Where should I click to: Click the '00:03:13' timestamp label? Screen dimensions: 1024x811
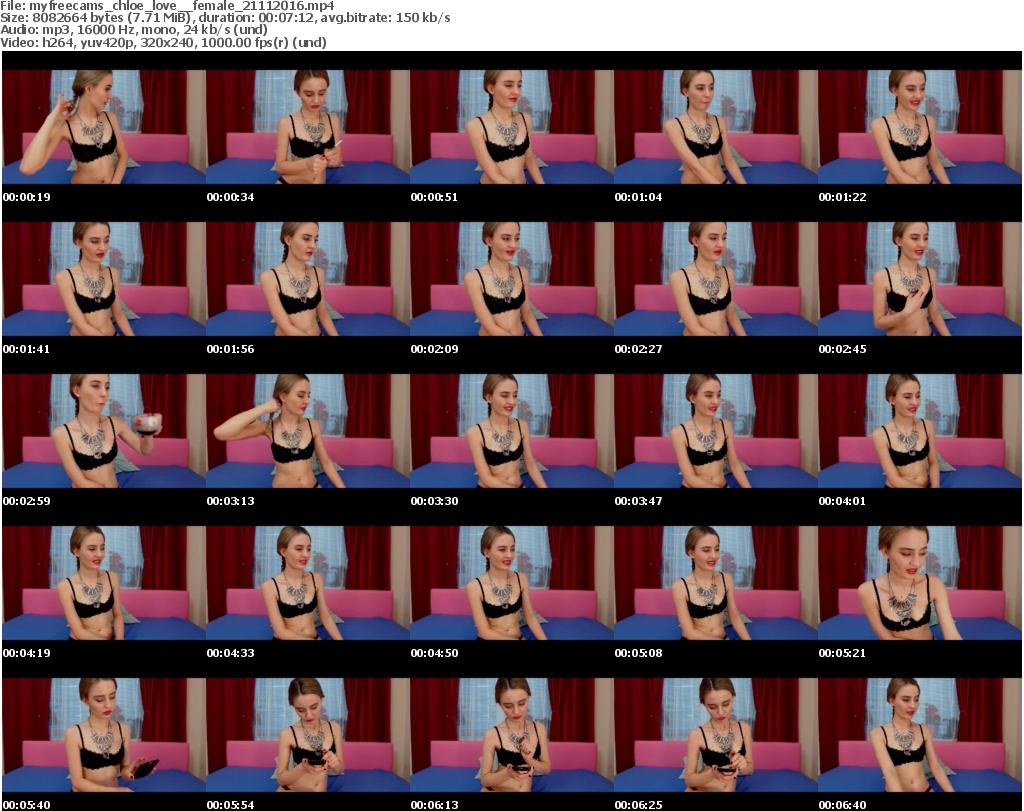coord(231,501)
